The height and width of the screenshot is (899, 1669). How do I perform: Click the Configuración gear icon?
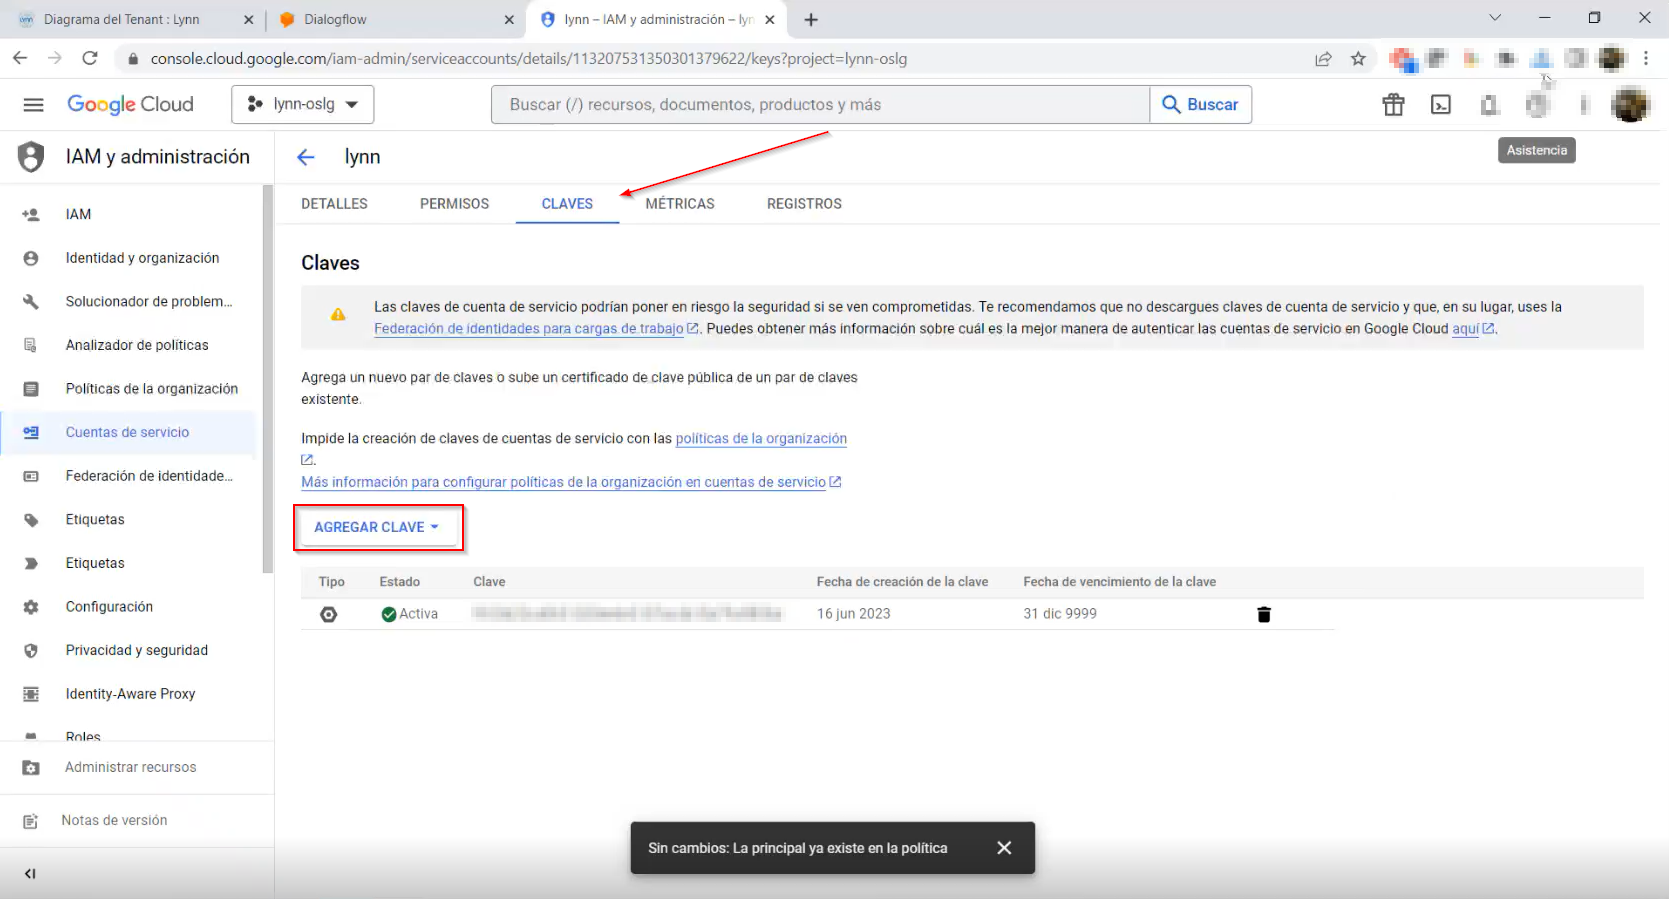(x=31, y=607)
